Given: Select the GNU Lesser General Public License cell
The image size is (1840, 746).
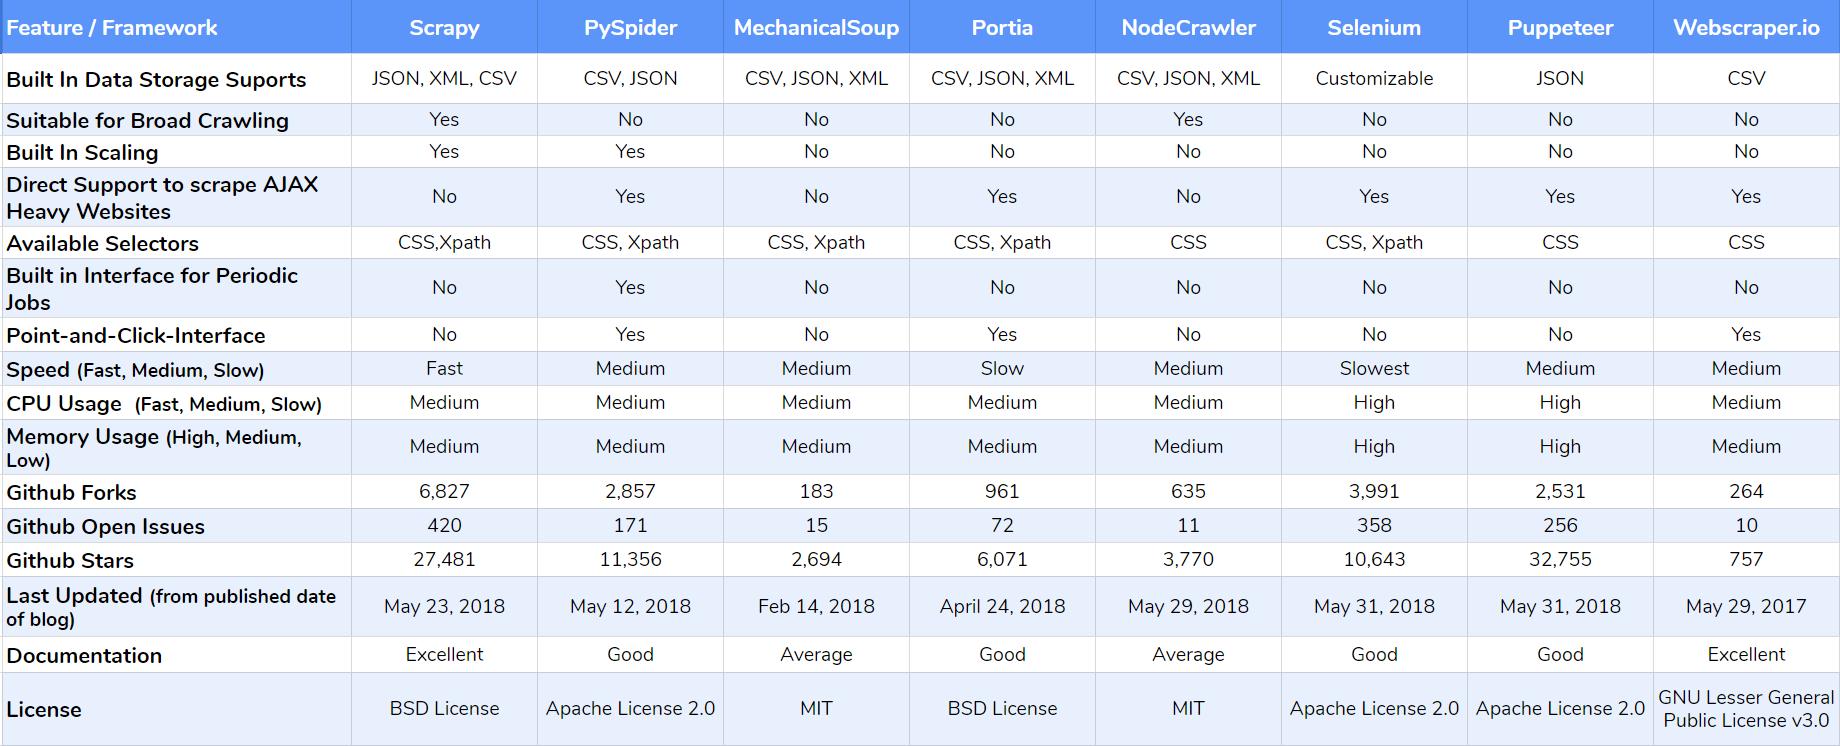Looking at the screenshot, I should [x=1746, y=709].
